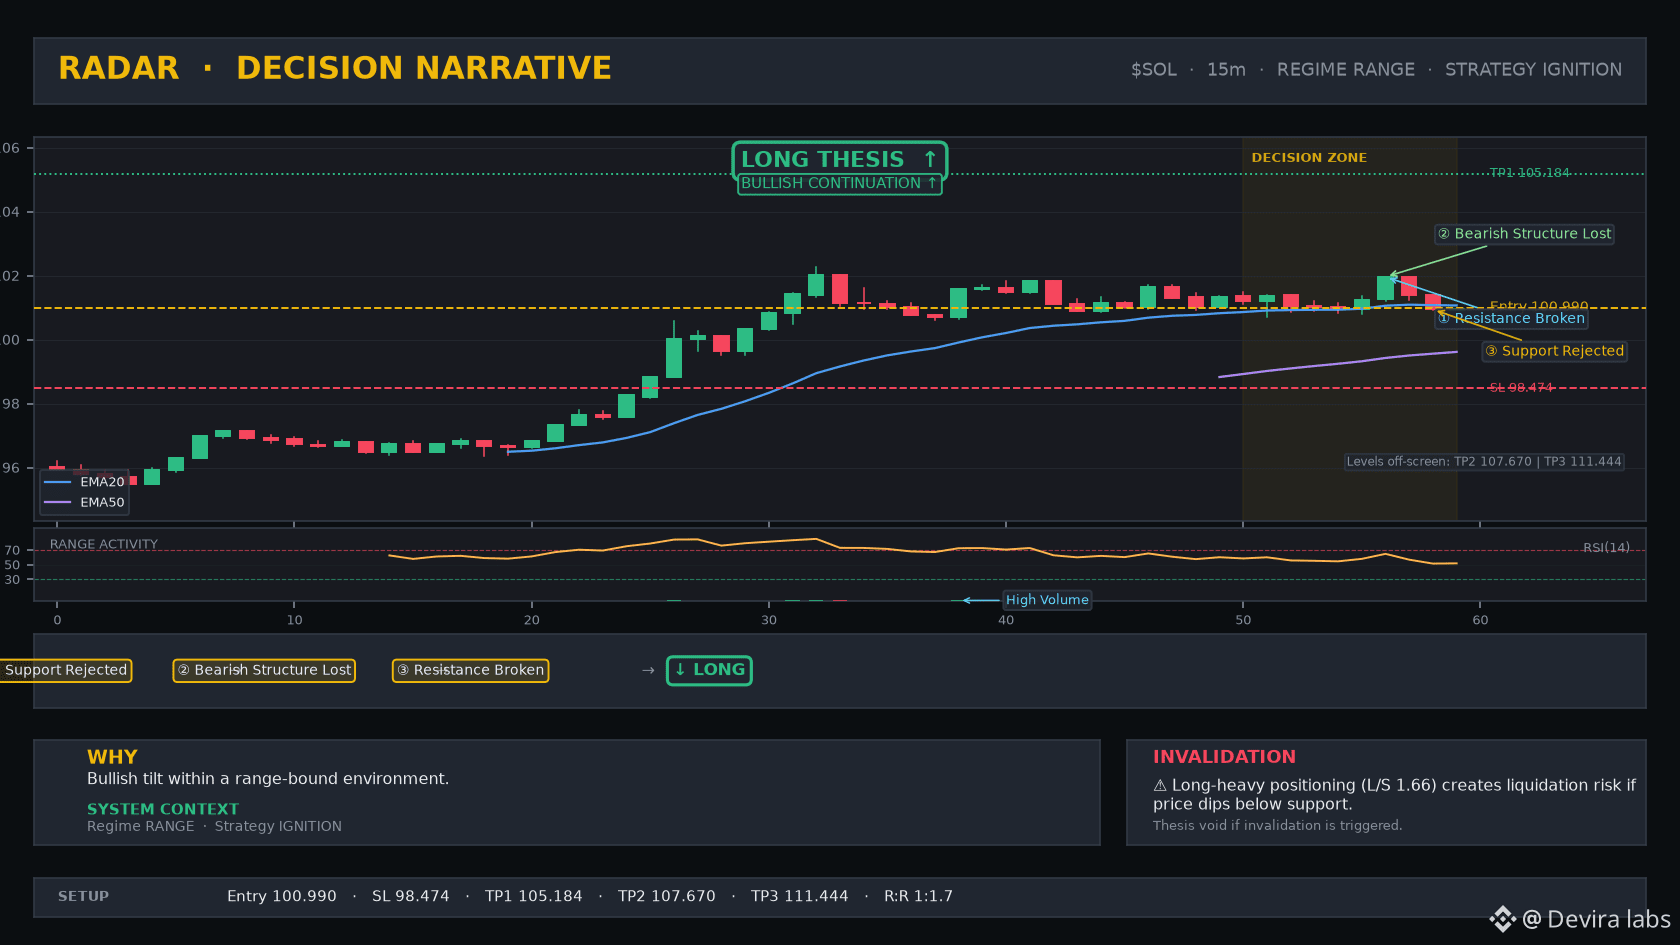Image resolution: width=1680 pixels, height=945 pixels.
Task: Click the Bearish Structure Lost chart annotation
Action: 1524,234
